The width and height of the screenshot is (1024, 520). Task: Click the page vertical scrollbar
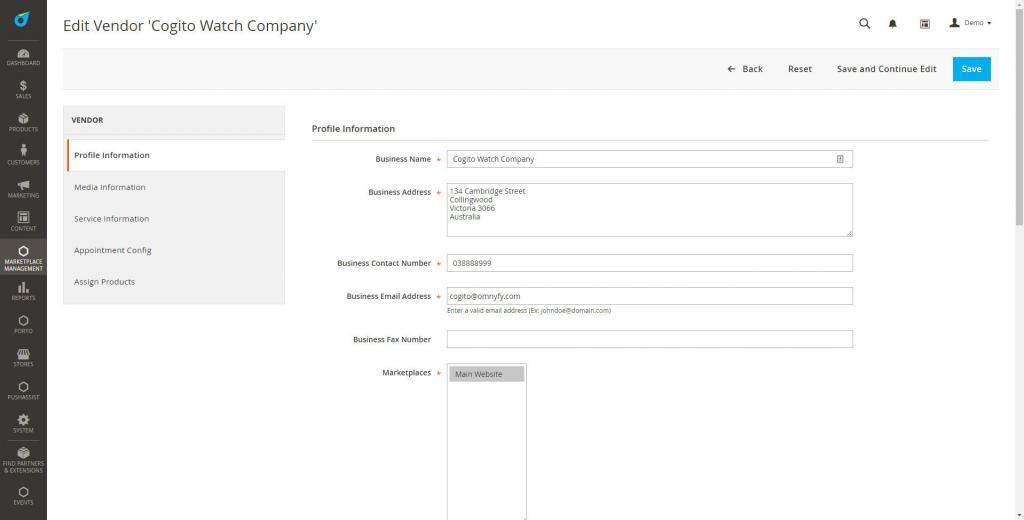pyautogui.click(x=1019, y=118)
